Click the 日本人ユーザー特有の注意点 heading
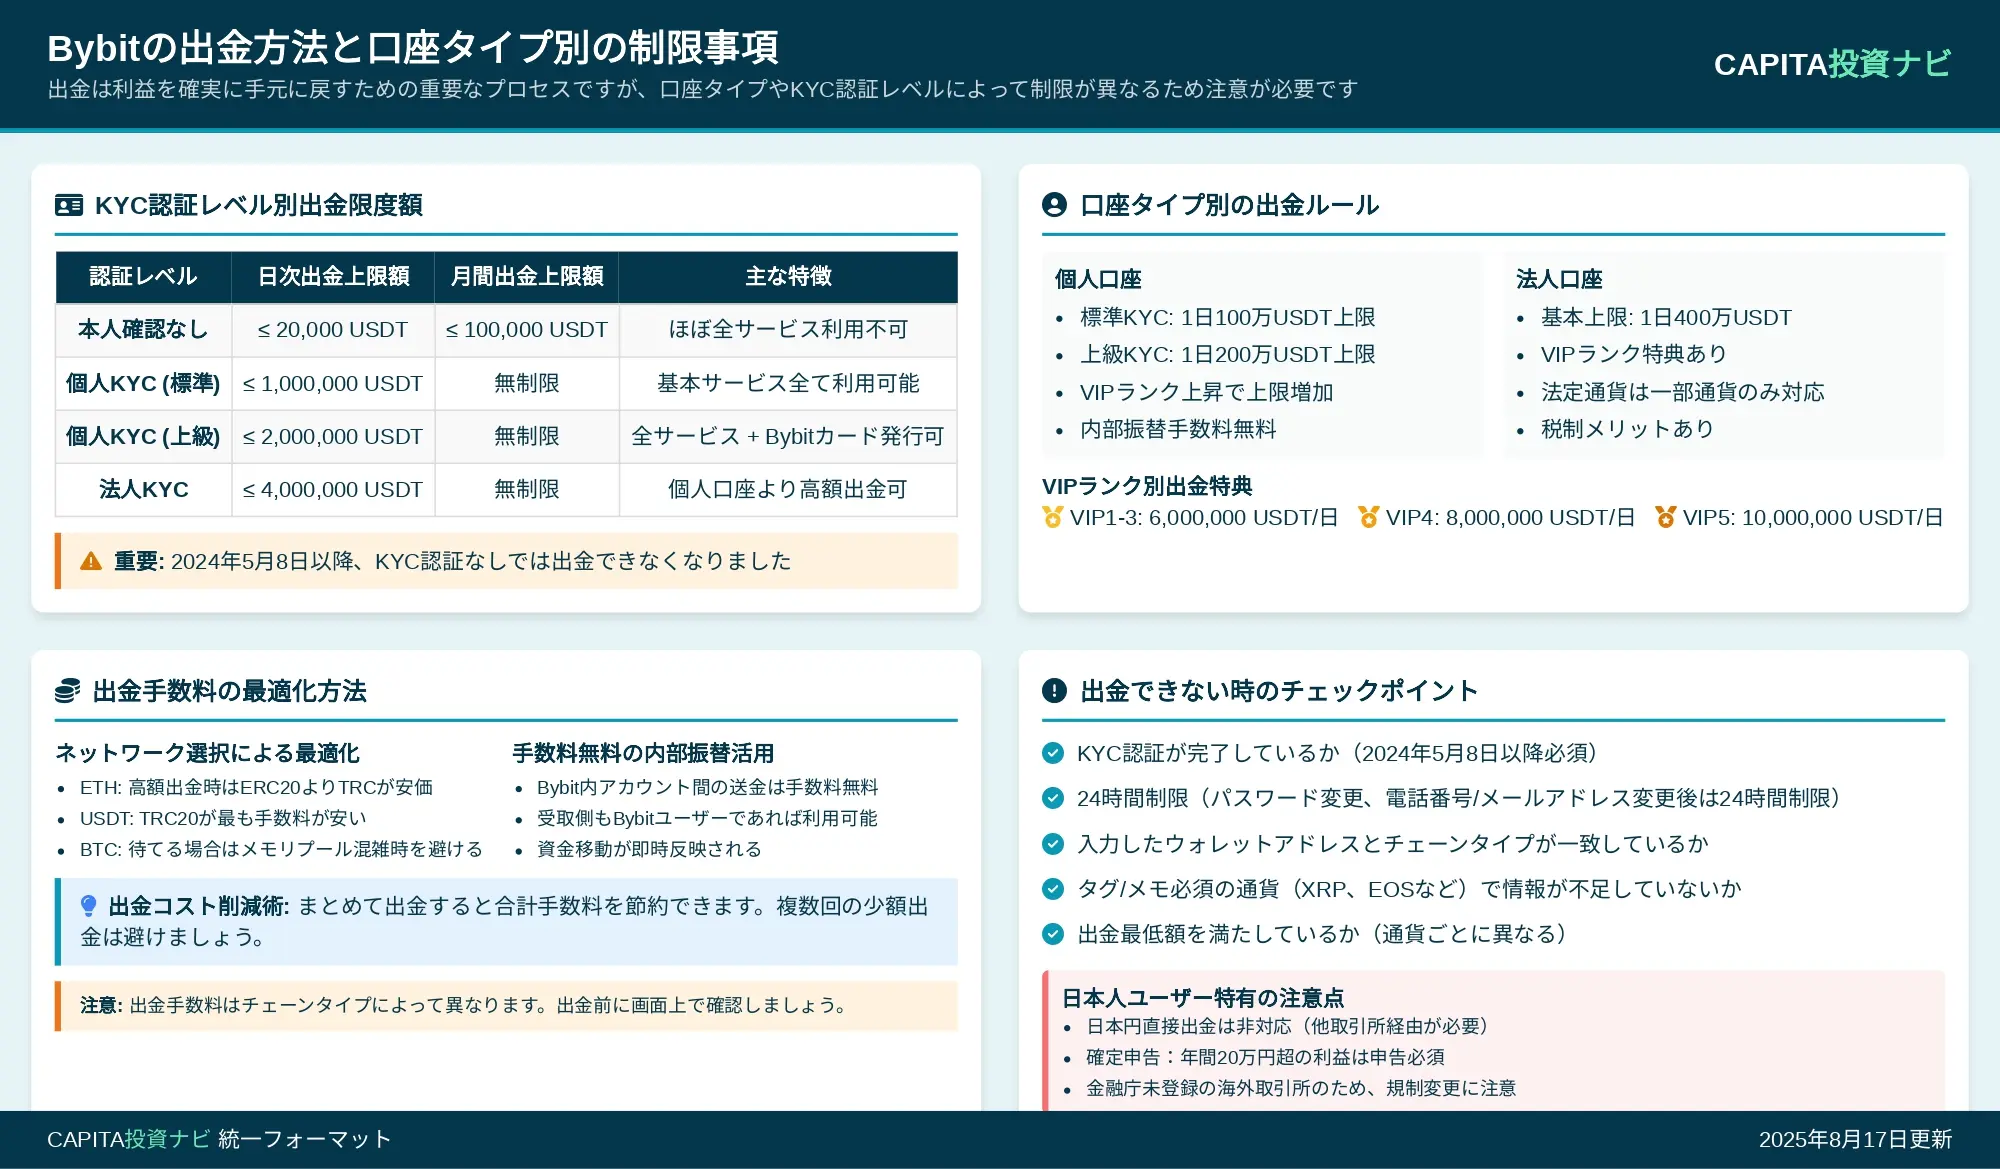 (x=1202, y=998)
